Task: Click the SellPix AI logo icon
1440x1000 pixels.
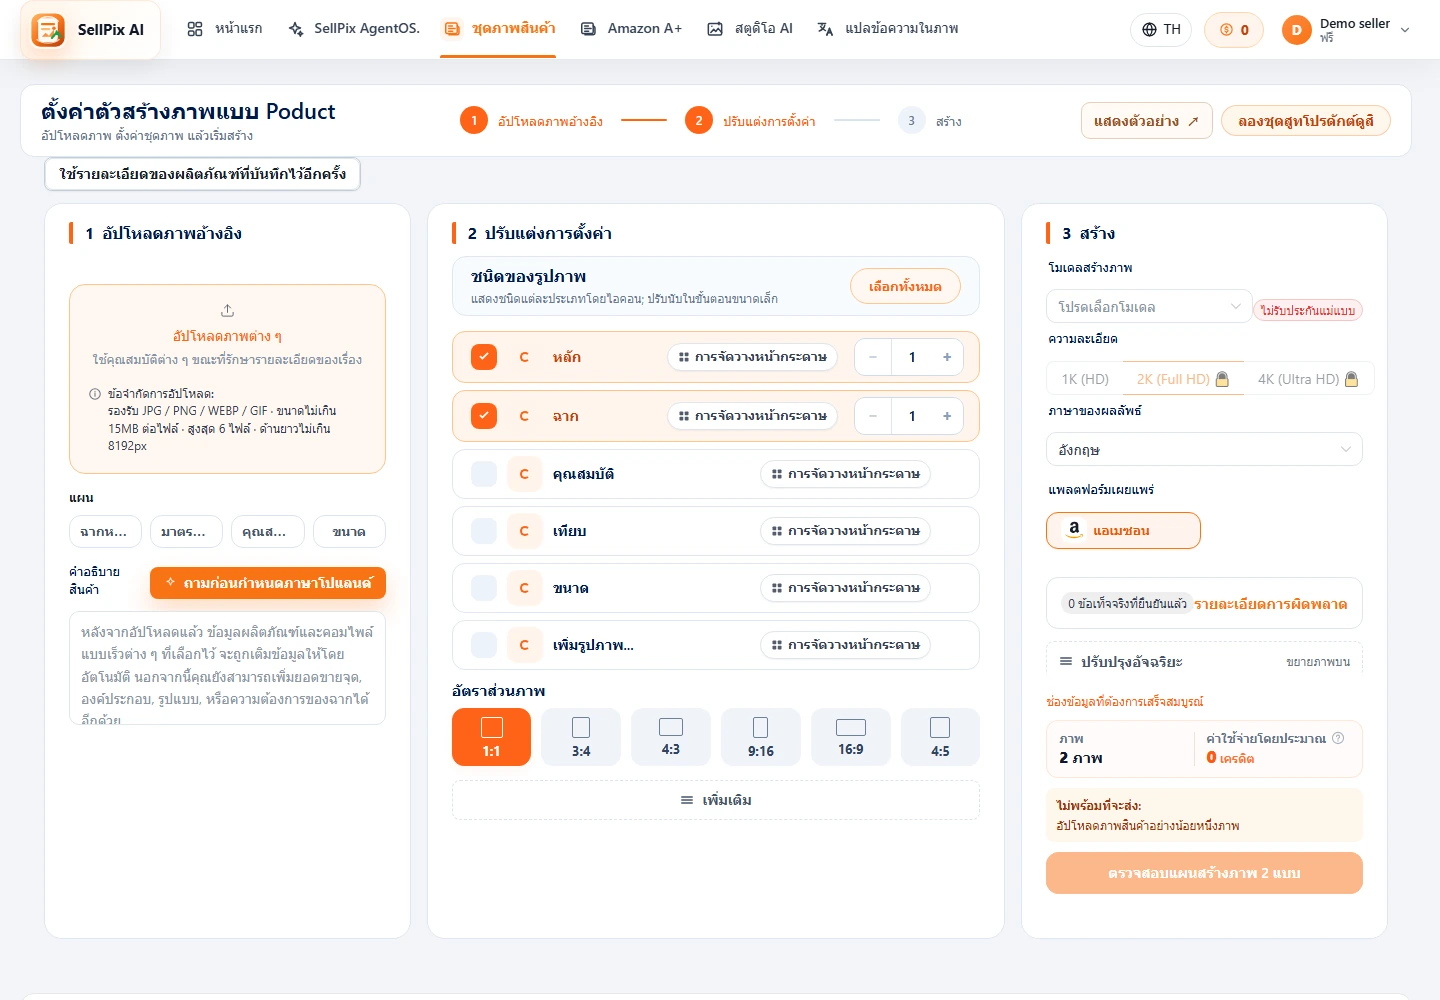Action: point(48,30)
